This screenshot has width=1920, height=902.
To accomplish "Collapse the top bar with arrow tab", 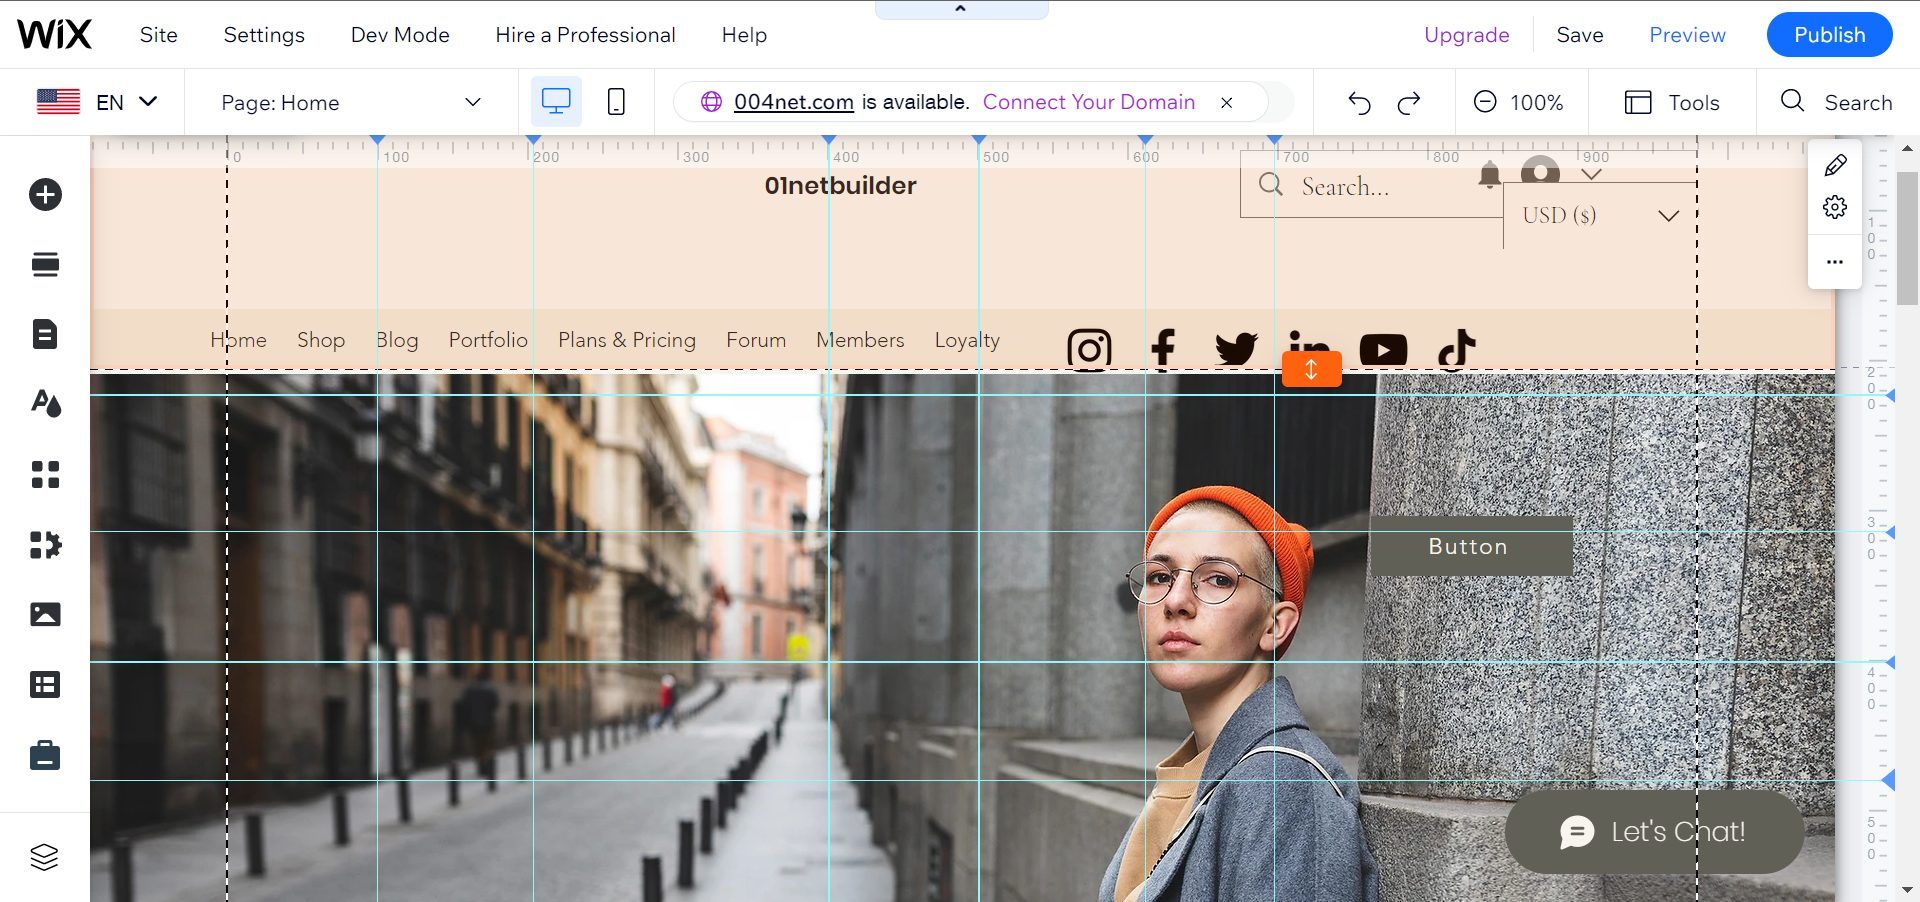I will pyautogui.click(x=960, y=9).
